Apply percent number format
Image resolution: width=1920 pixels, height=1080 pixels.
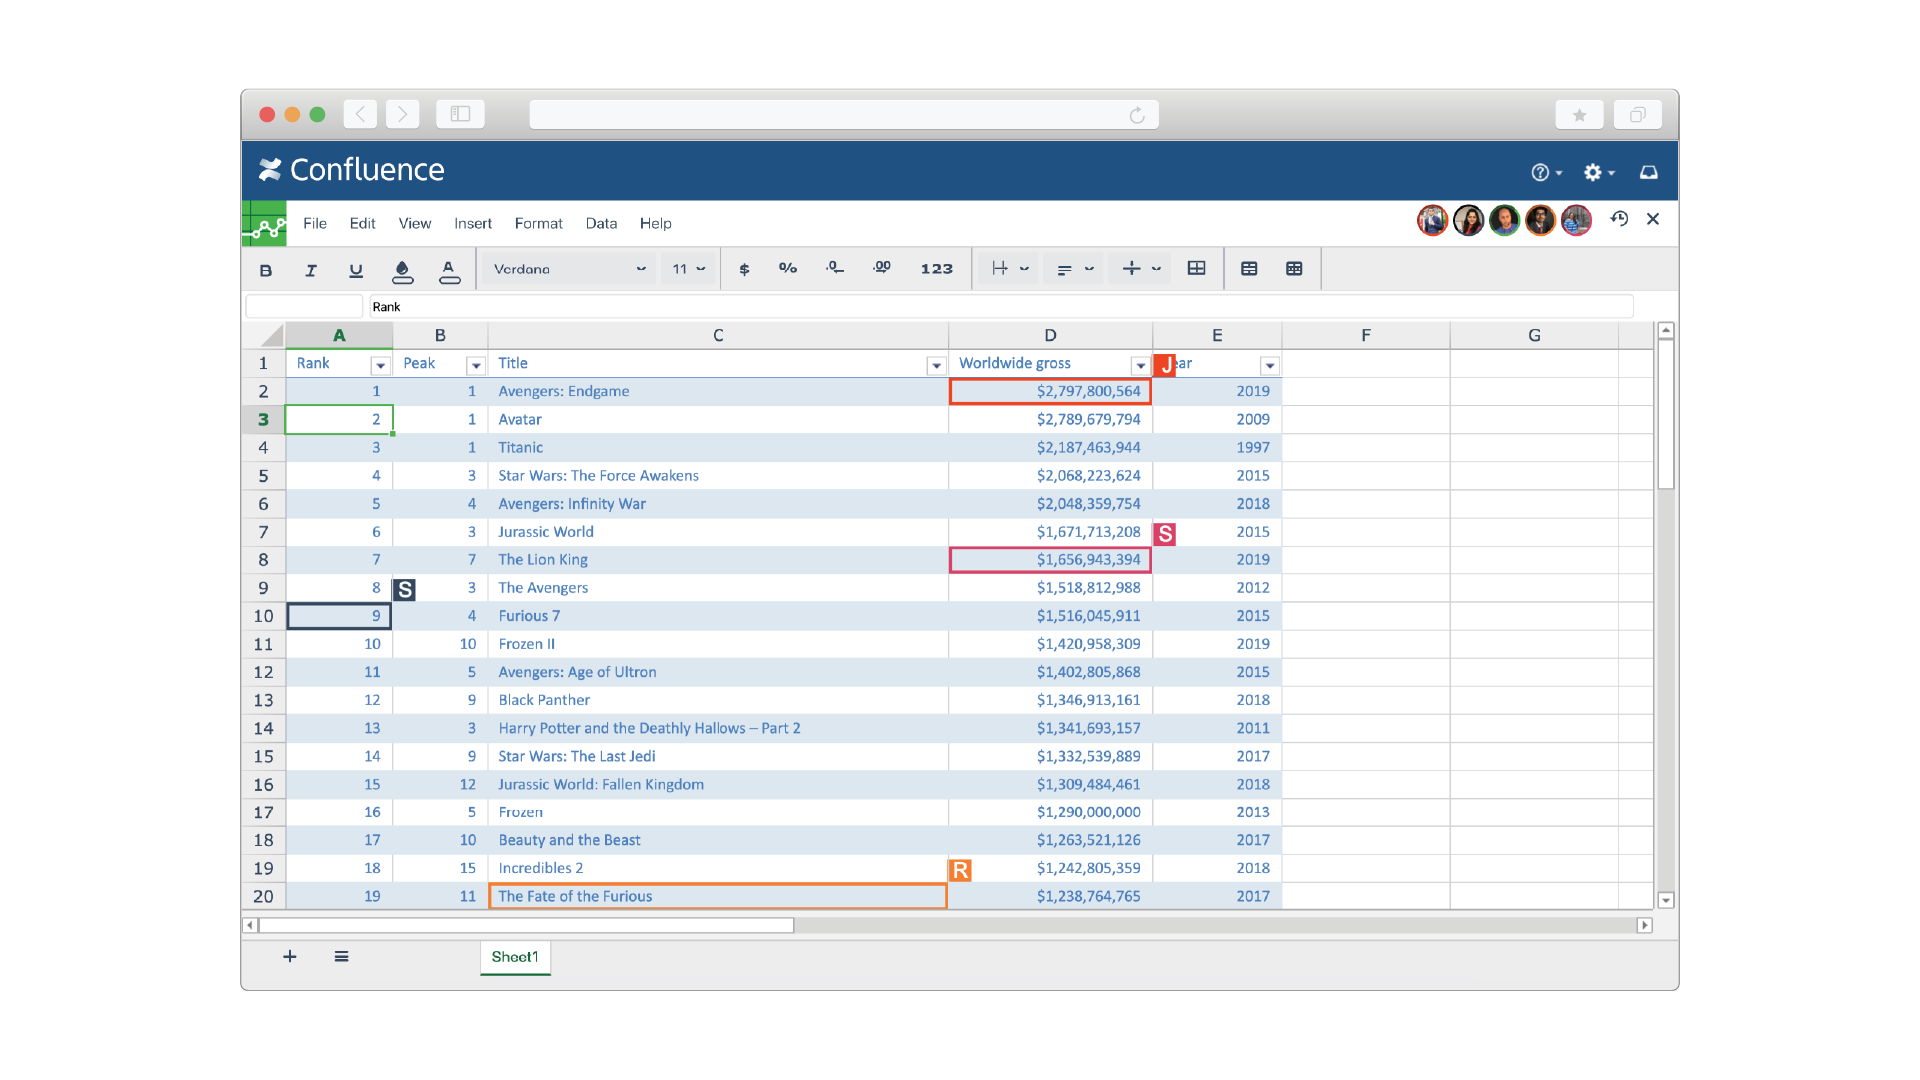pos(788,268)
